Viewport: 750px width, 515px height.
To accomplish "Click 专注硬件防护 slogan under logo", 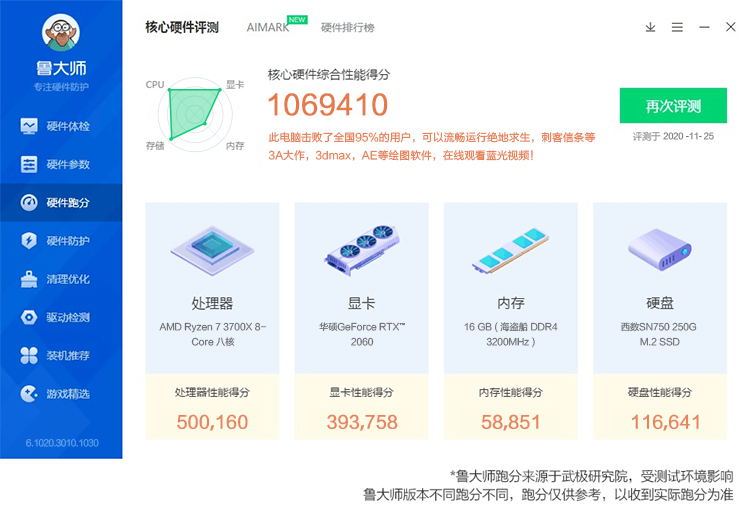I will coord(61,87).
